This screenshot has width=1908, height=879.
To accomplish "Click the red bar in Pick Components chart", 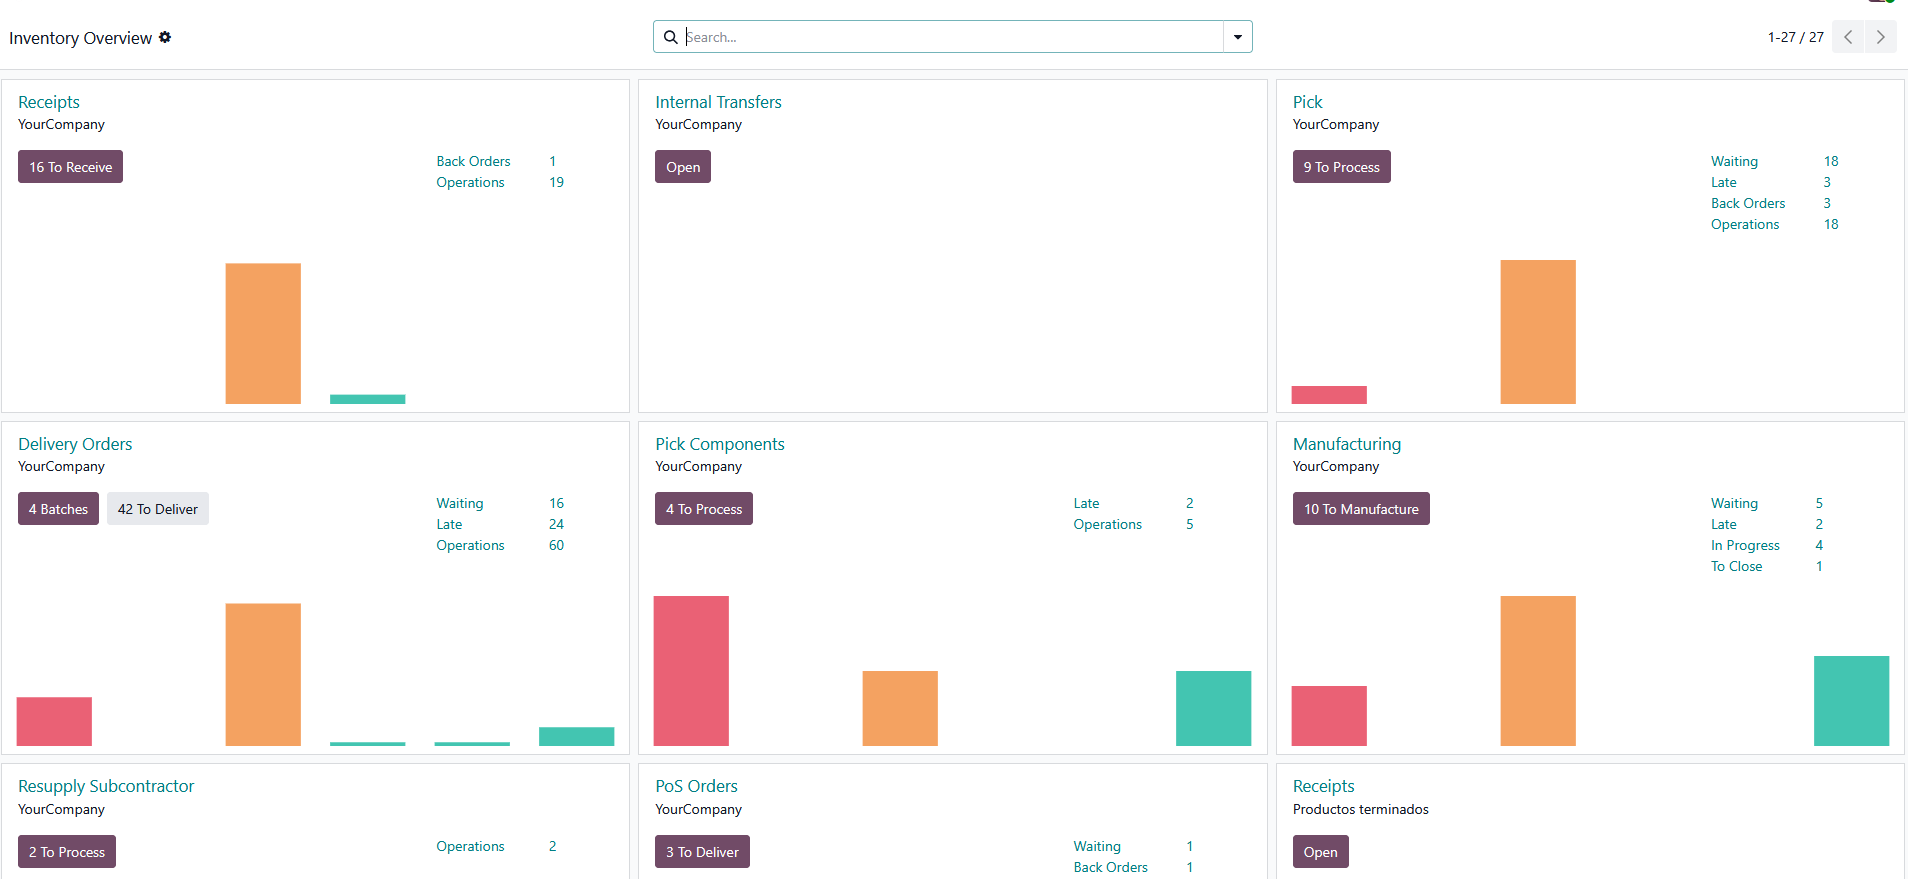I will click(691, 670).
